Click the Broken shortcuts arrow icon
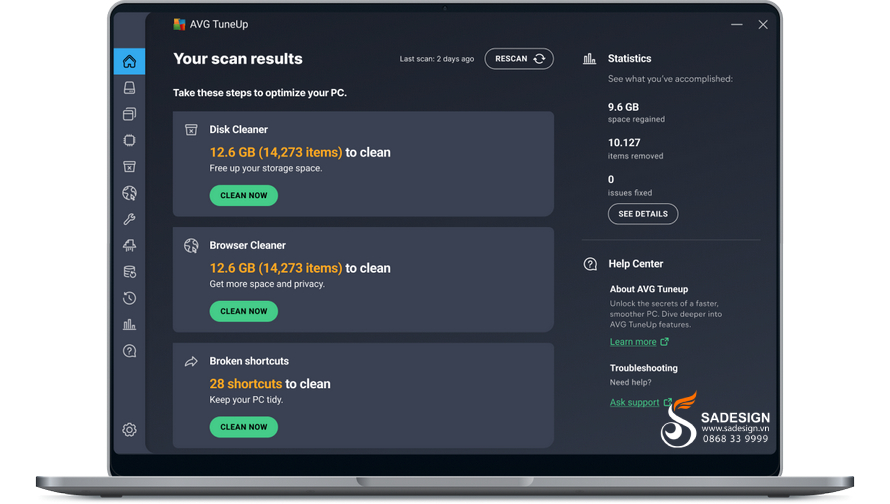The width and height of the screenshot is (890, 504). click(191, 362)
